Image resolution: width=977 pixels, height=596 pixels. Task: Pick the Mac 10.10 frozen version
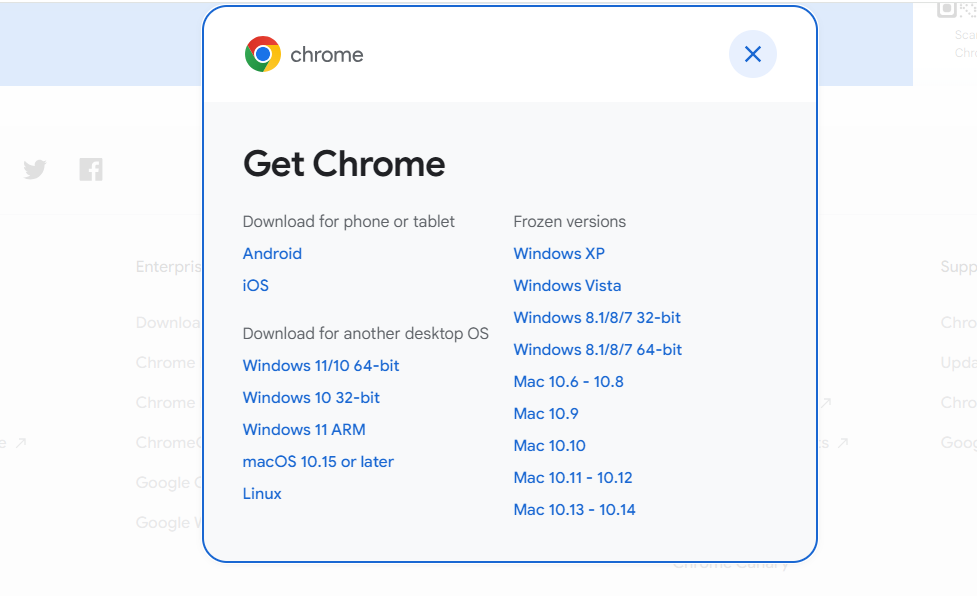click(x=550, y=446)
